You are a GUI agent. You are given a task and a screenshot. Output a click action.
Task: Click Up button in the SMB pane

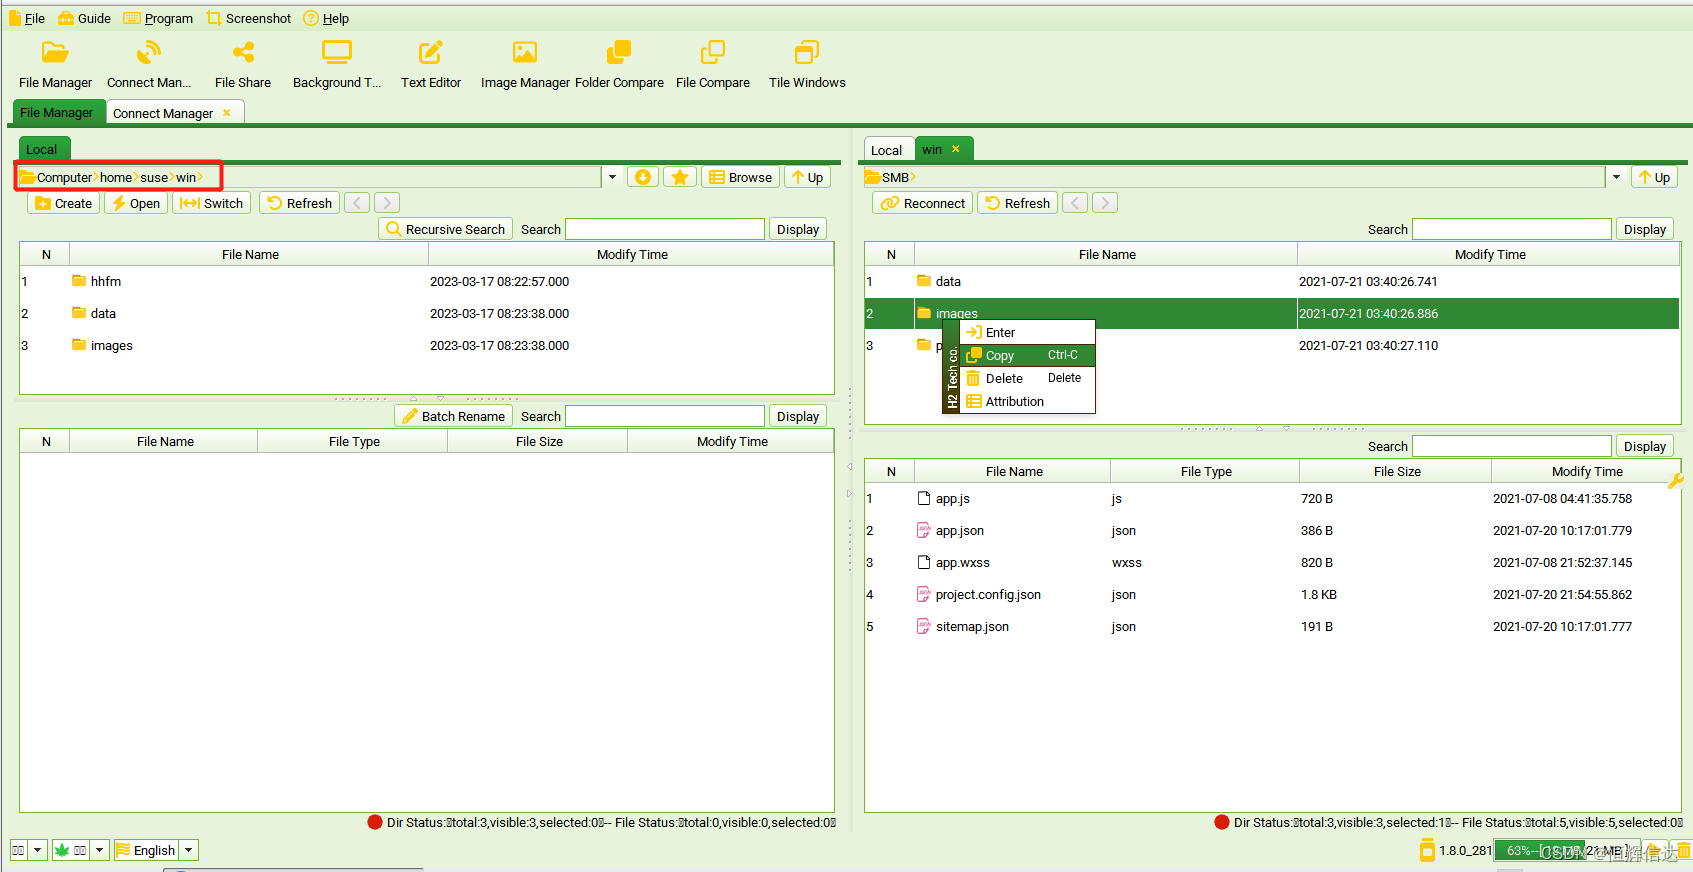(x=1654, y=177)
